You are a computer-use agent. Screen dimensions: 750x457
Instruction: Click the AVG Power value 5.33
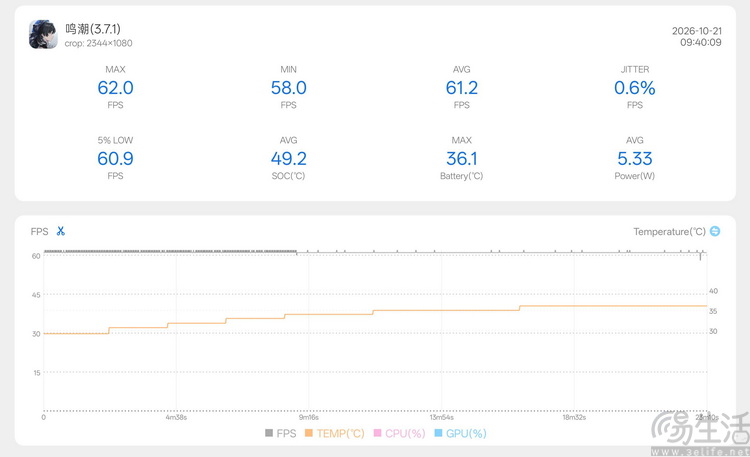click(635, 158)
